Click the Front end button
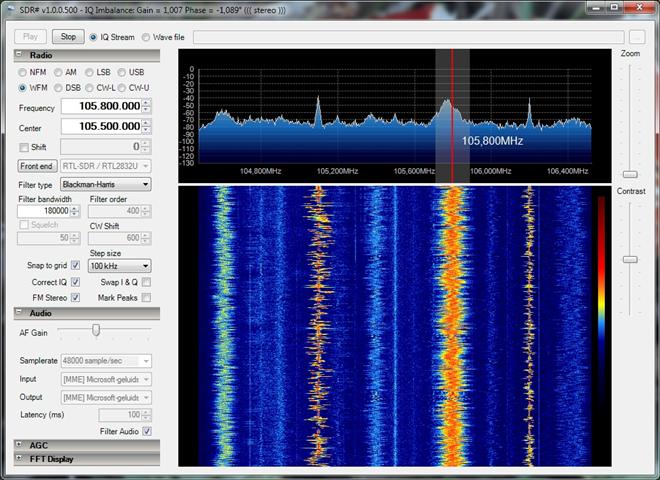660x480 pixels. tap(38, 165)
